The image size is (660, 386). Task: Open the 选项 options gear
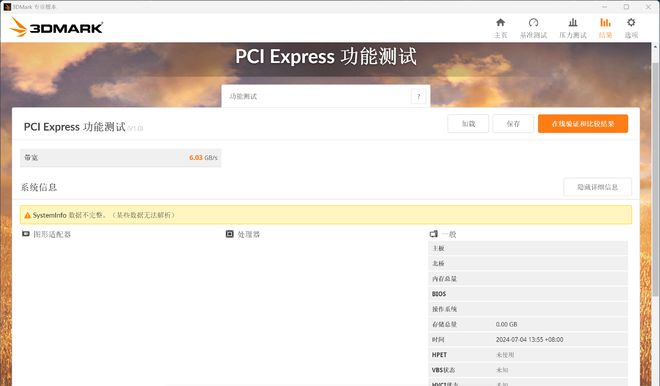point(631,28)
